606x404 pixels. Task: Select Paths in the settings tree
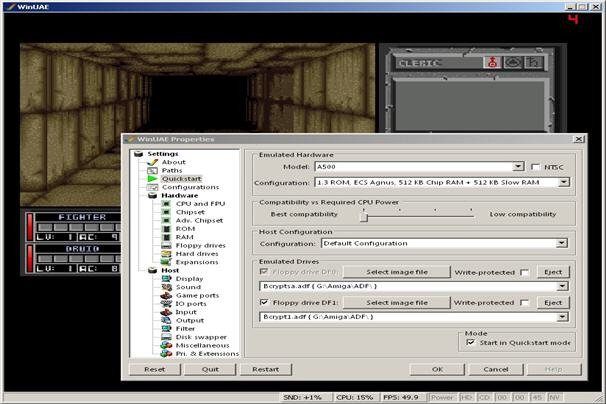coord(172,170)
